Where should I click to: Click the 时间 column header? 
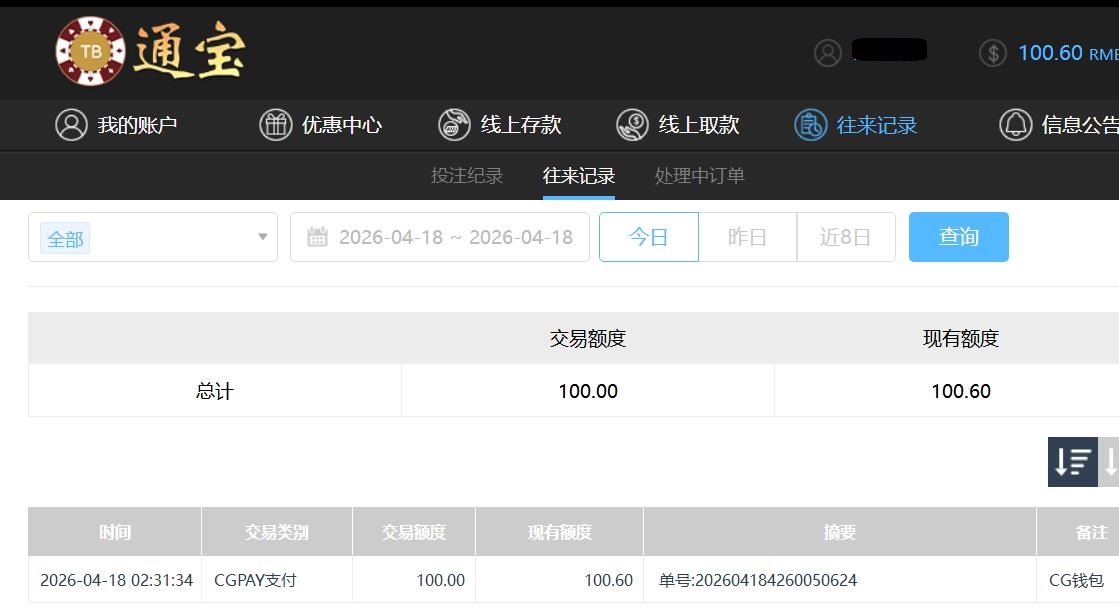pos(115,532)
